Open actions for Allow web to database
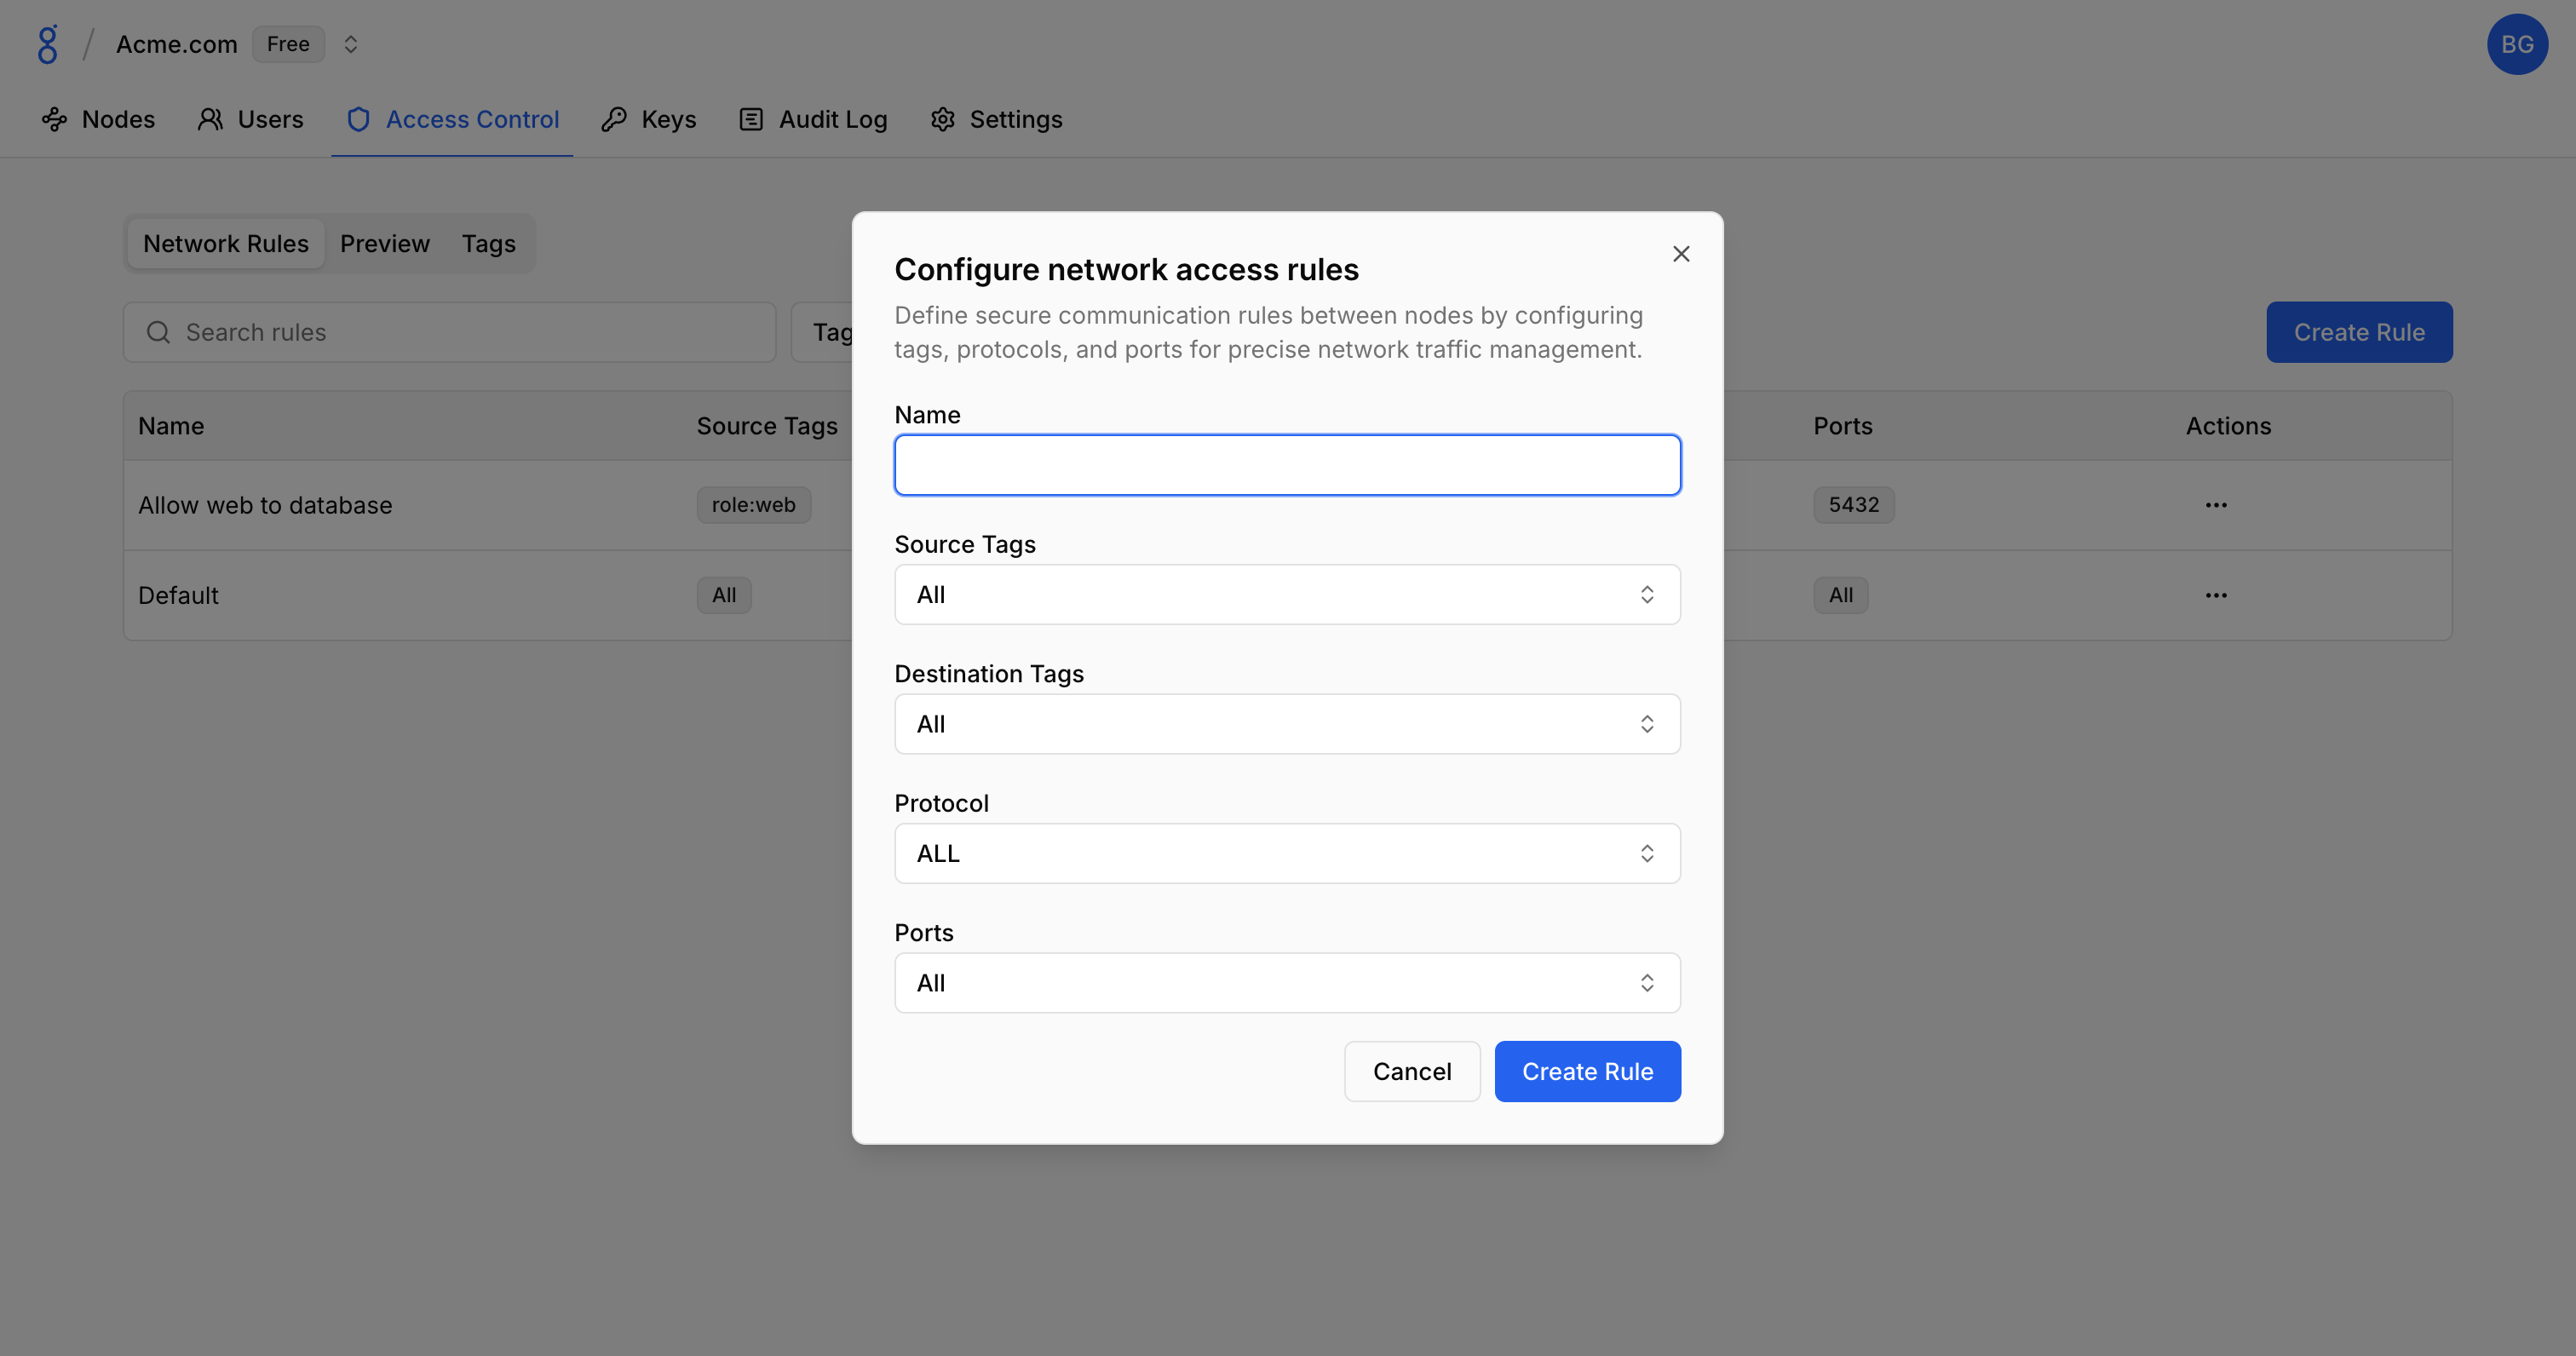This screenshot has width=2576, height=1356. point(2216,505)
